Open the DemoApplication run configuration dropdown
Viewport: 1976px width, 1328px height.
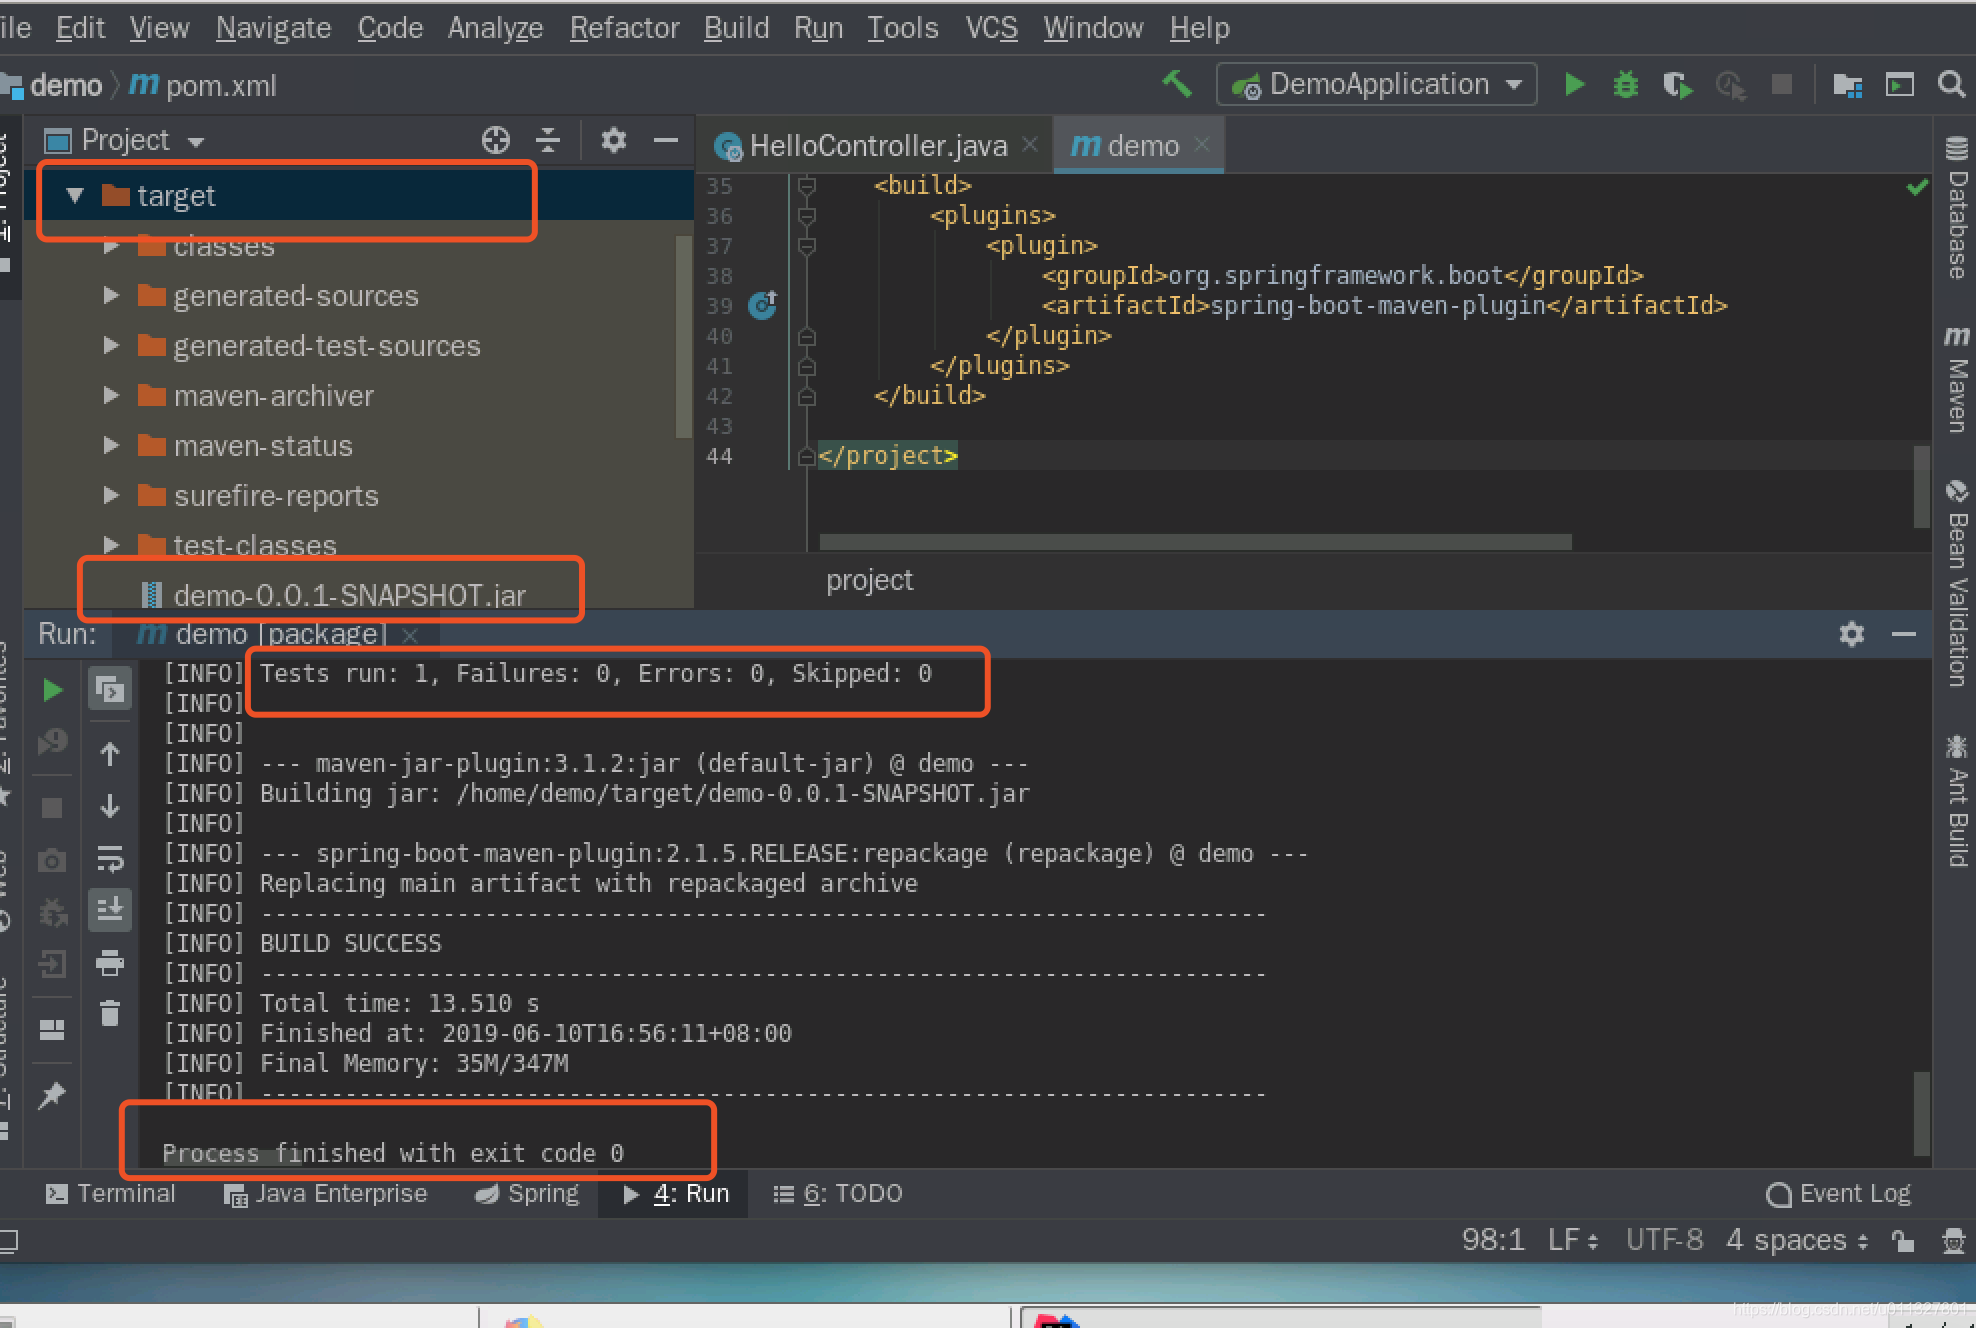click(x=1376, y=85)
